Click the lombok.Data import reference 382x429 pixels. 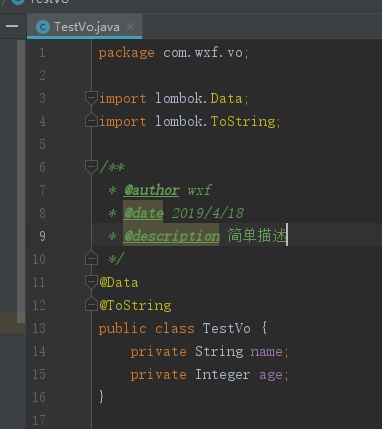(x=199, y=99)
